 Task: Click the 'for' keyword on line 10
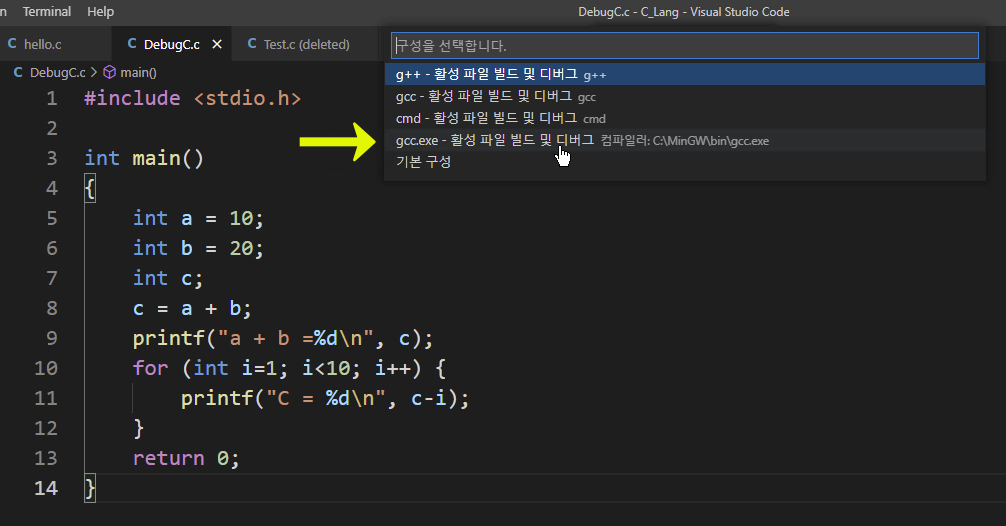tap(150, 368)
